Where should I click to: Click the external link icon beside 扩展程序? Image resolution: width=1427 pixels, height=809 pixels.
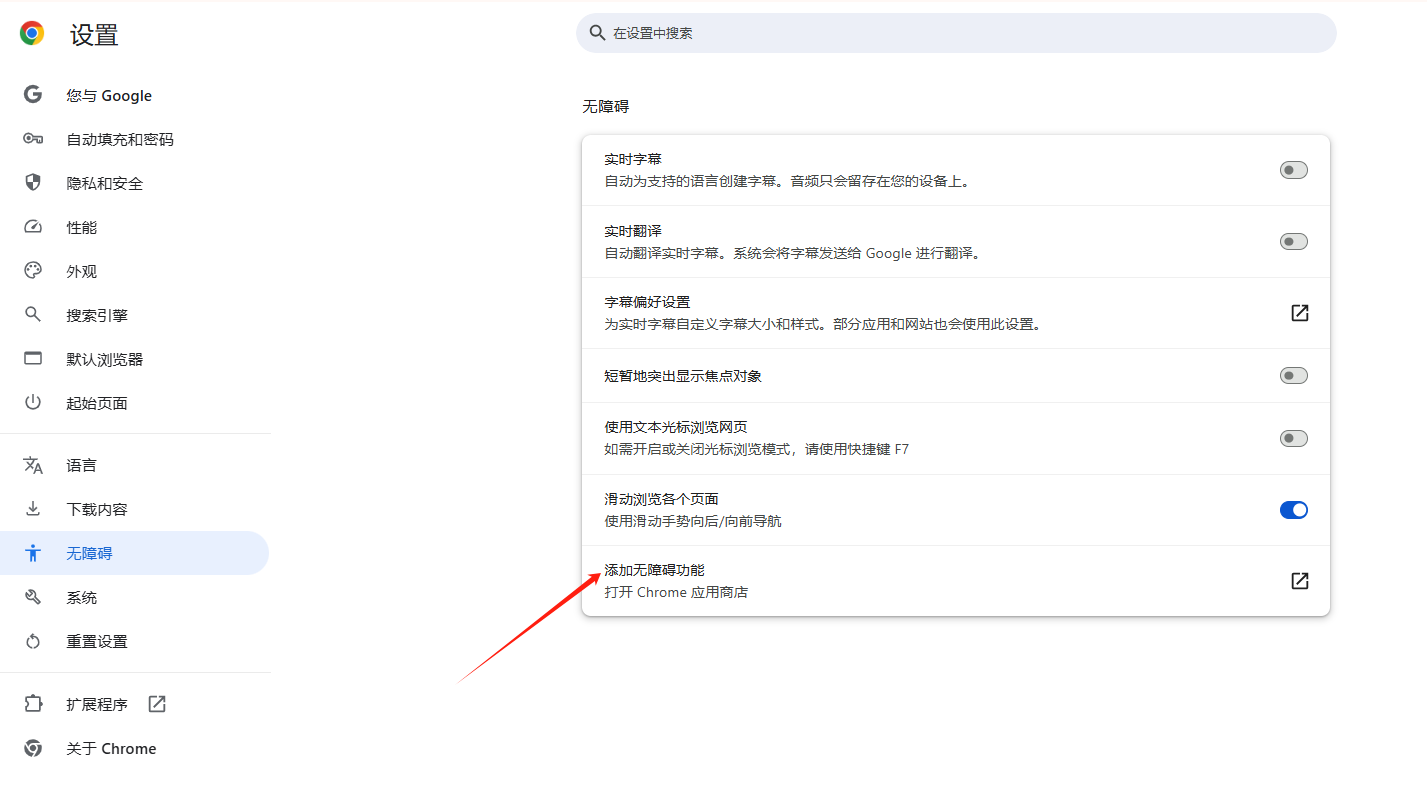click(157, 704)
